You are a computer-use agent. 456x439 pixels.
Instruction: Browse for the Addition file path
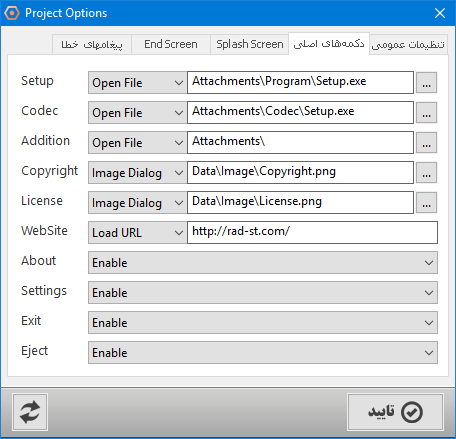(426, 143)
